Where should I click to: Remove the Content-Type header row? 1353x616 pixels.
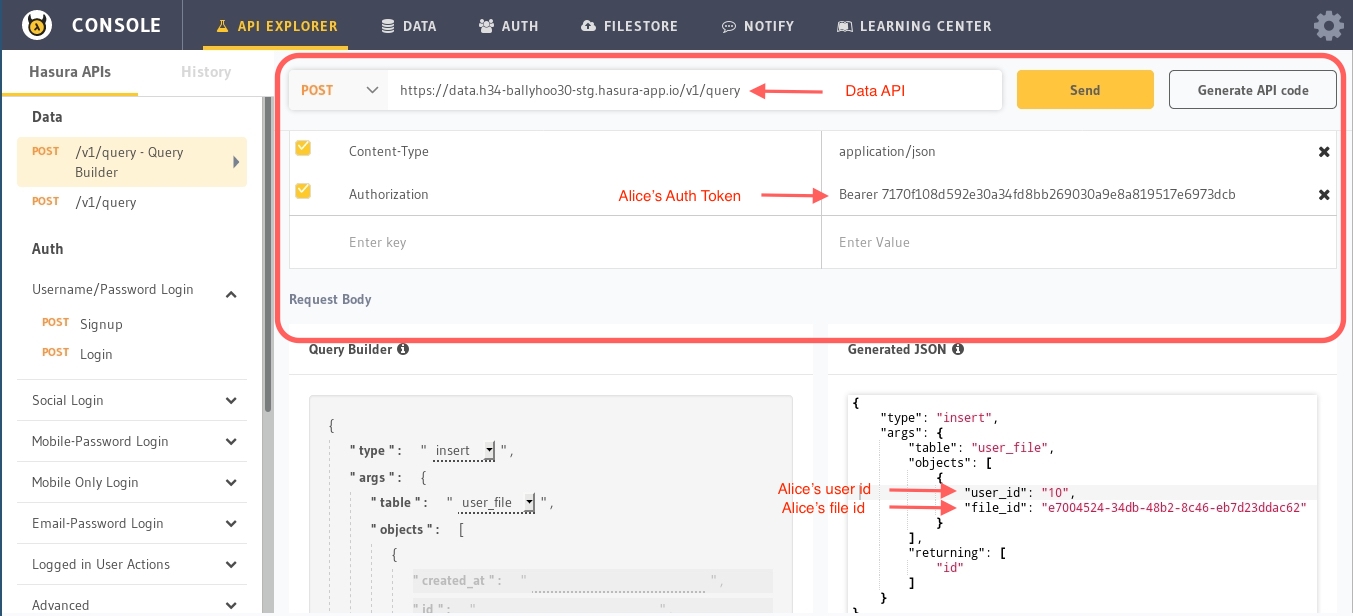point(1324,152)
